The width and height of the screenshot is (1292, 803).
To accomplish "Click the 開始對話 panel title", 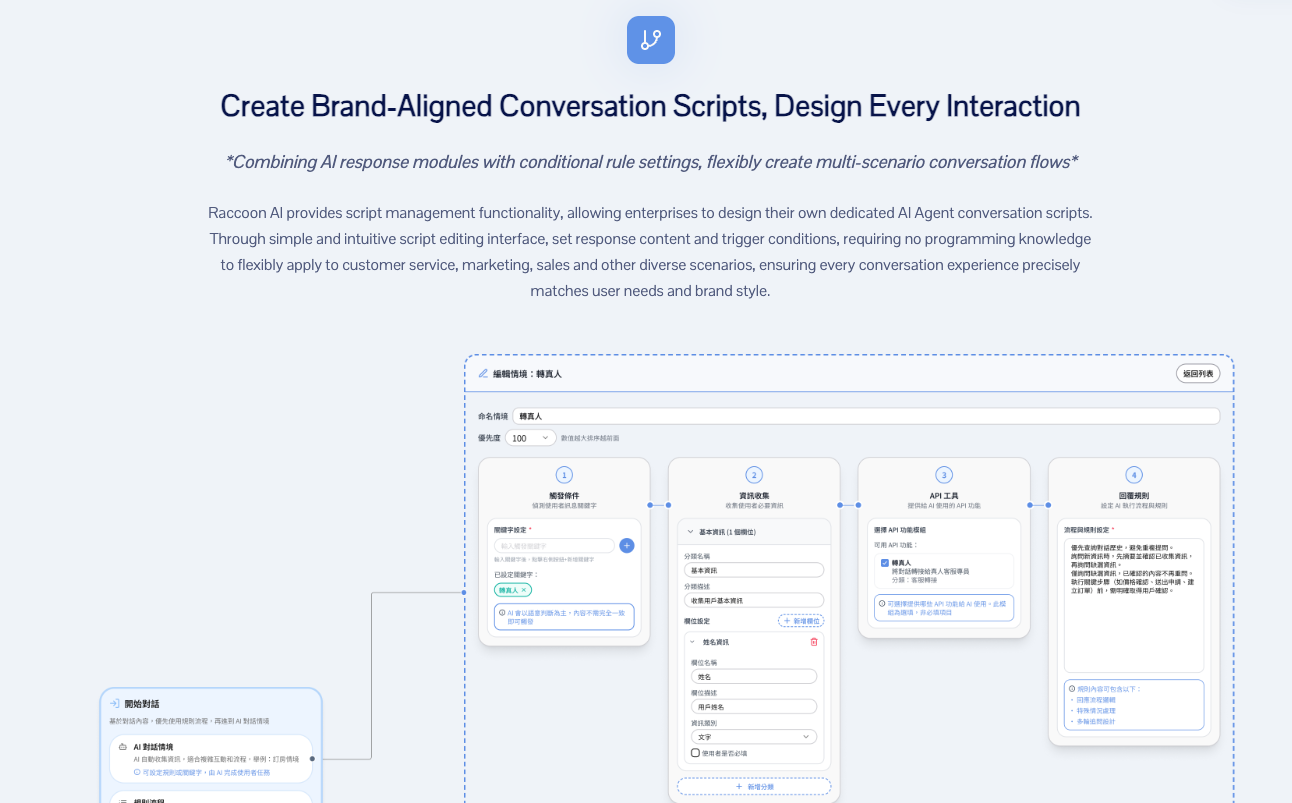I will coord(142,704).
